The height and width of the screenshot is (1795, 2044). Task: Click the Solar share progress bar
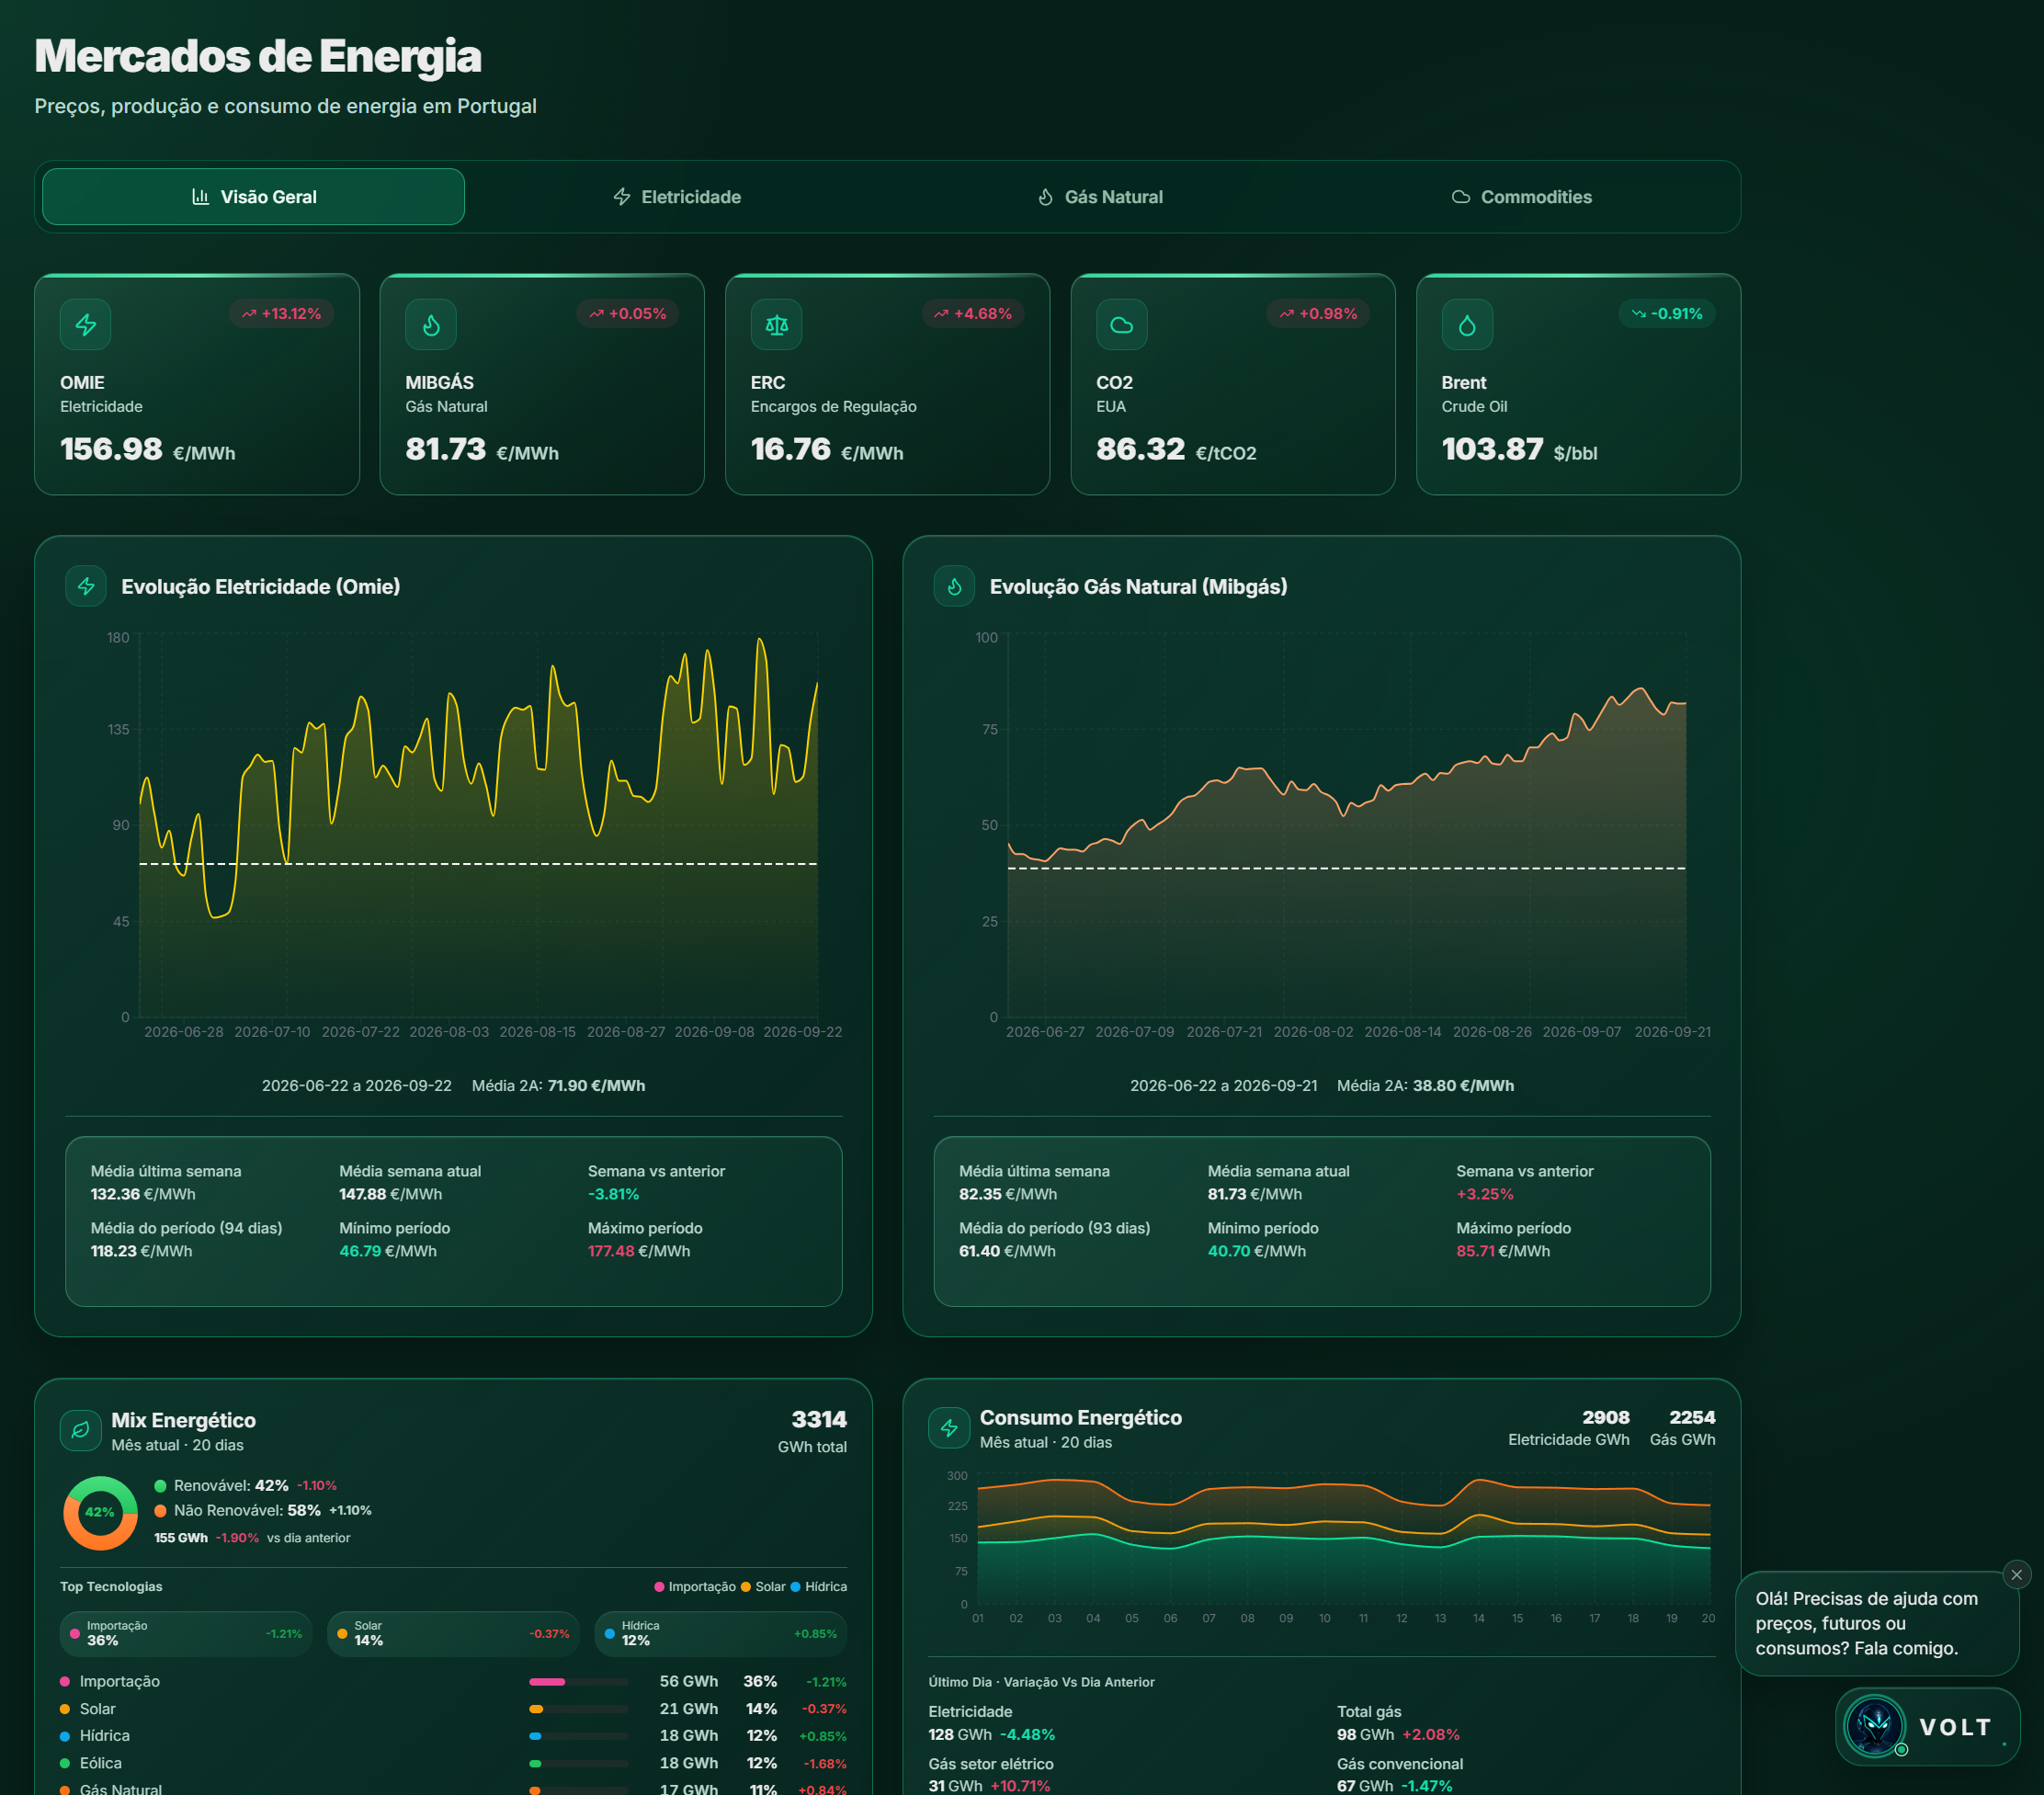578,1709
